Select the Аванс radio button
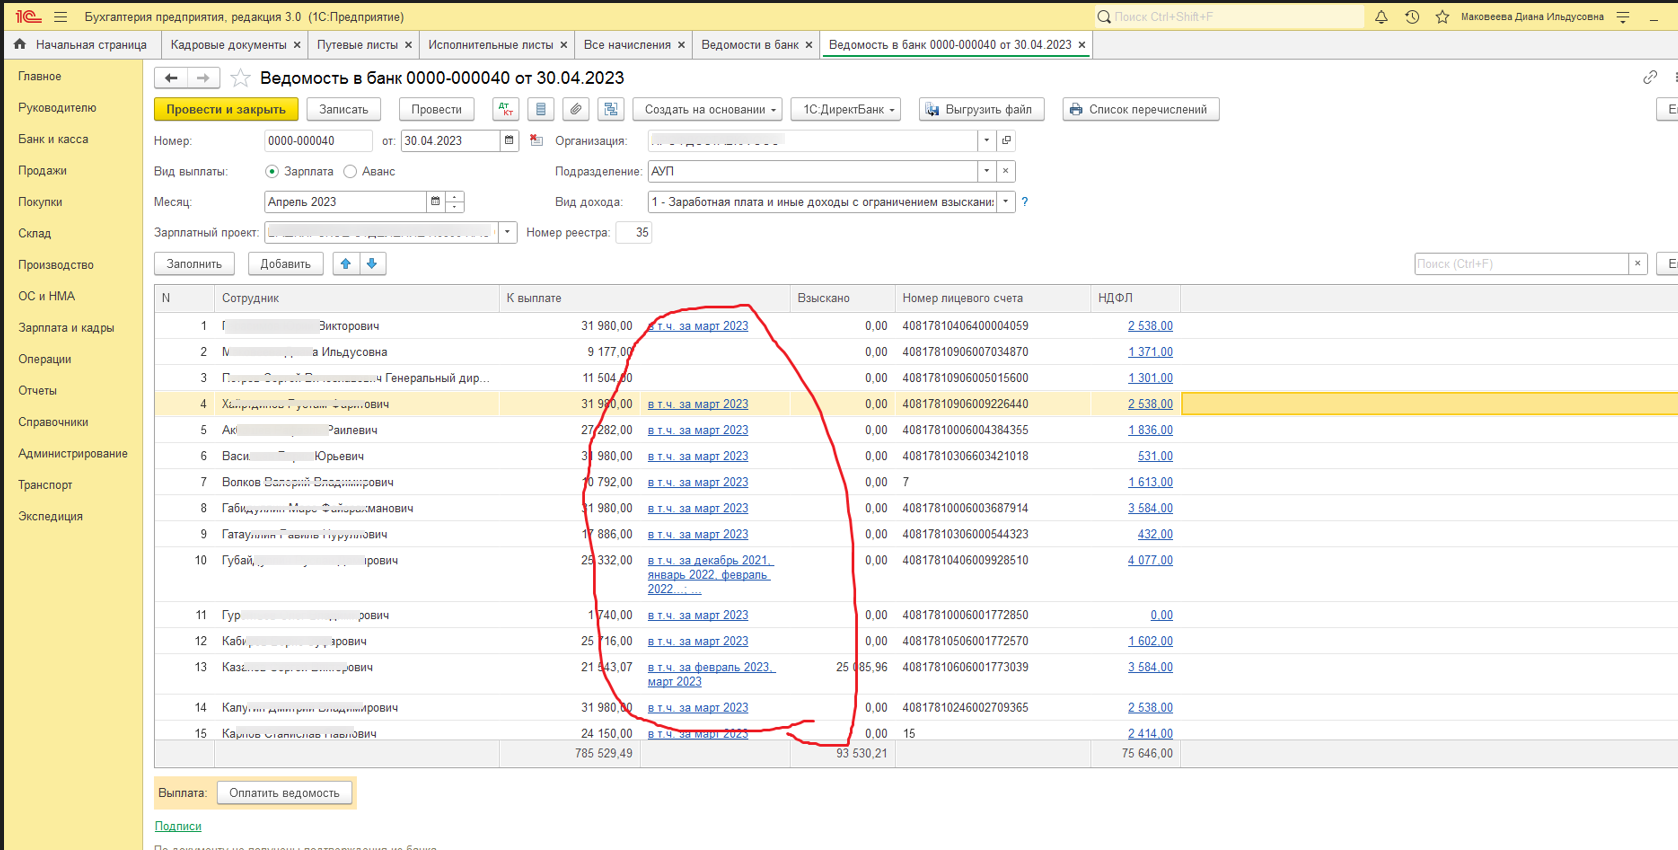Screen dimensions: 1678x850 coord(350,172)
